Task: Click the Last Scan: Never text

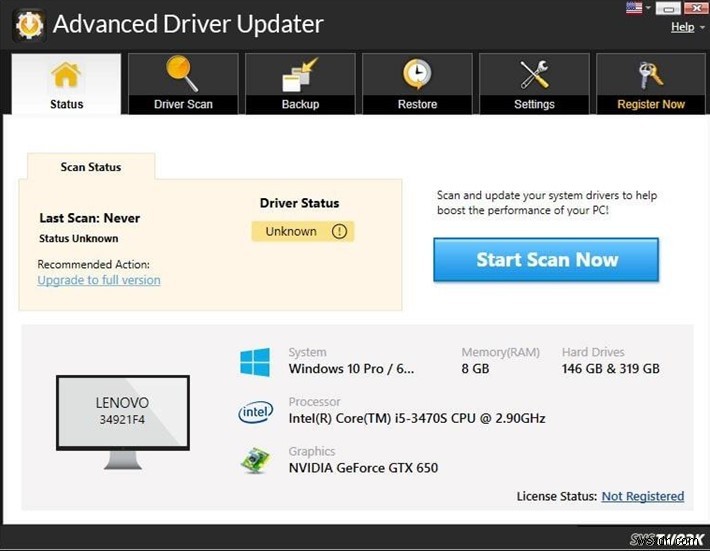Action: 90,218
